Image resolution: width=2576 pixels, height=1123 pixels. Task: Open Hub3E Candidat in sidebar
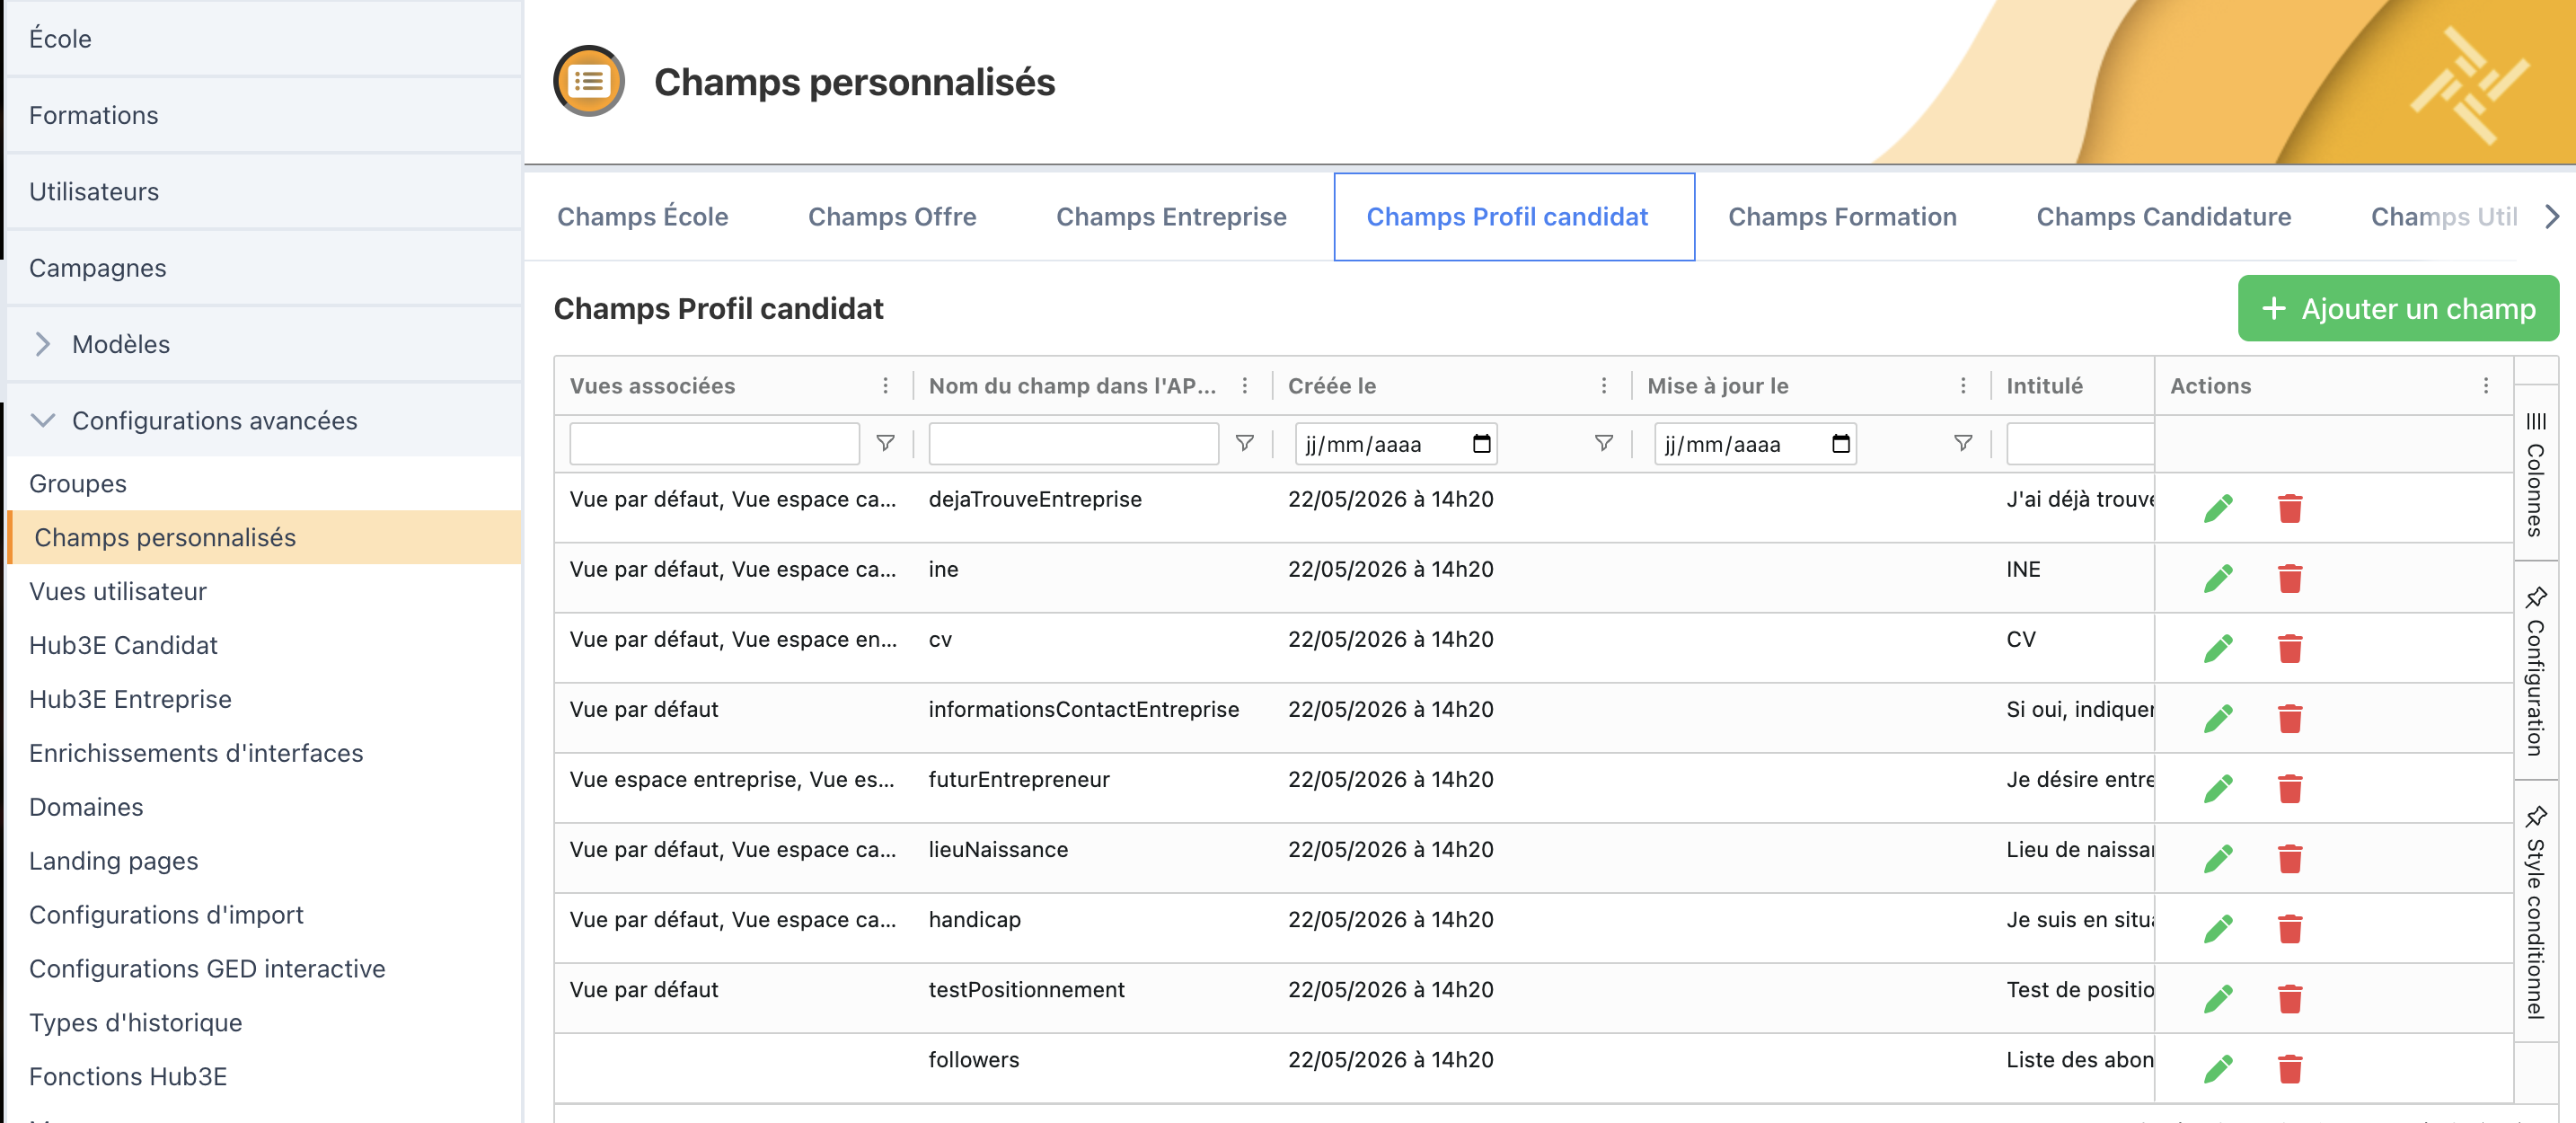[x=263, y=645]
